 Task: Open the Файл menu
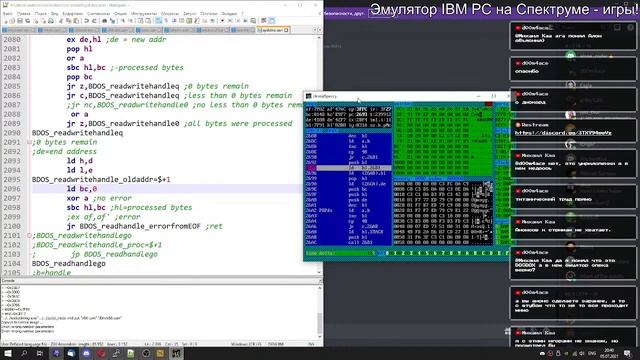click(7, 13)
